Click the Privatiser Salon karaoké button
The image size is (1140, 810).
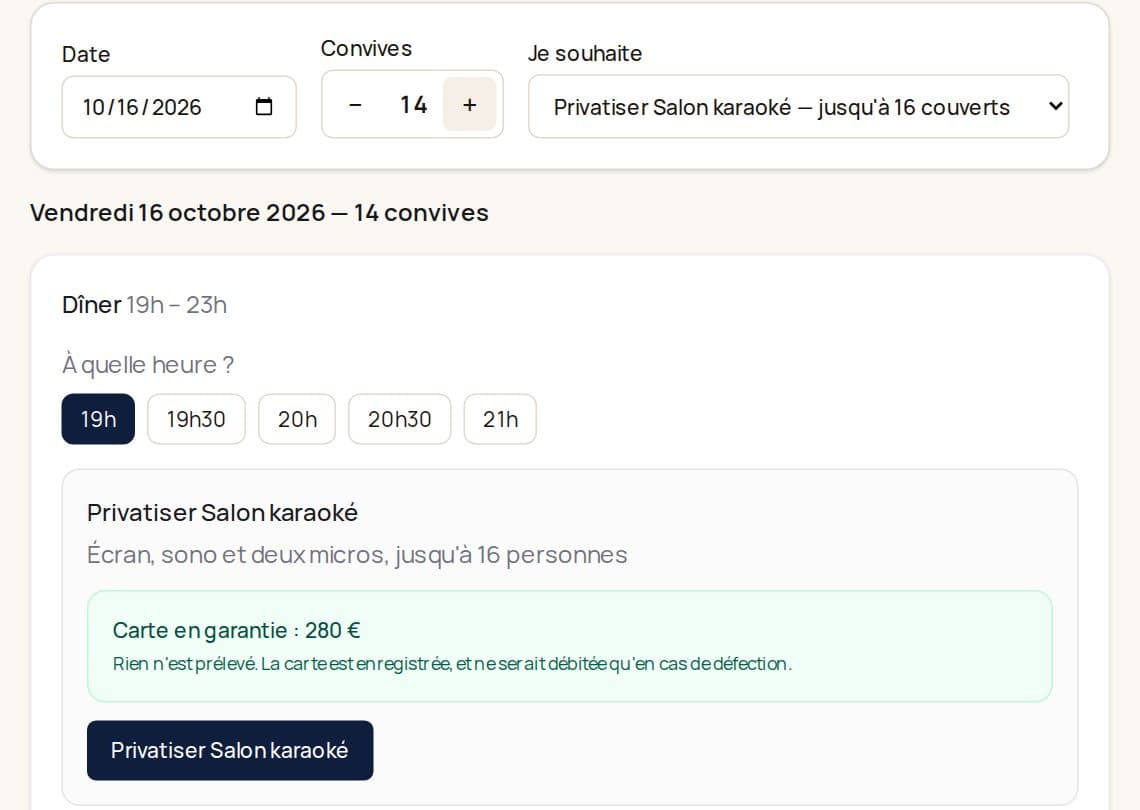point(230,750)
